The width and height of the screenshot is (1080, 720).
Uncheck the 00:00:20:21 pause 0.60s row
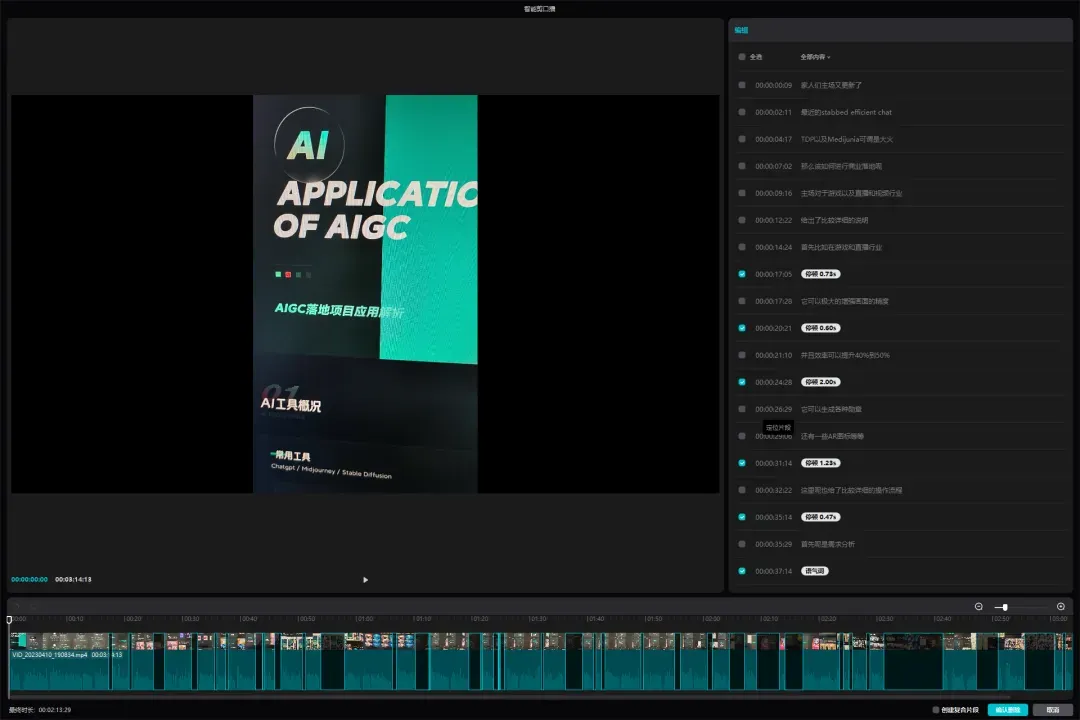pos(742,328)
